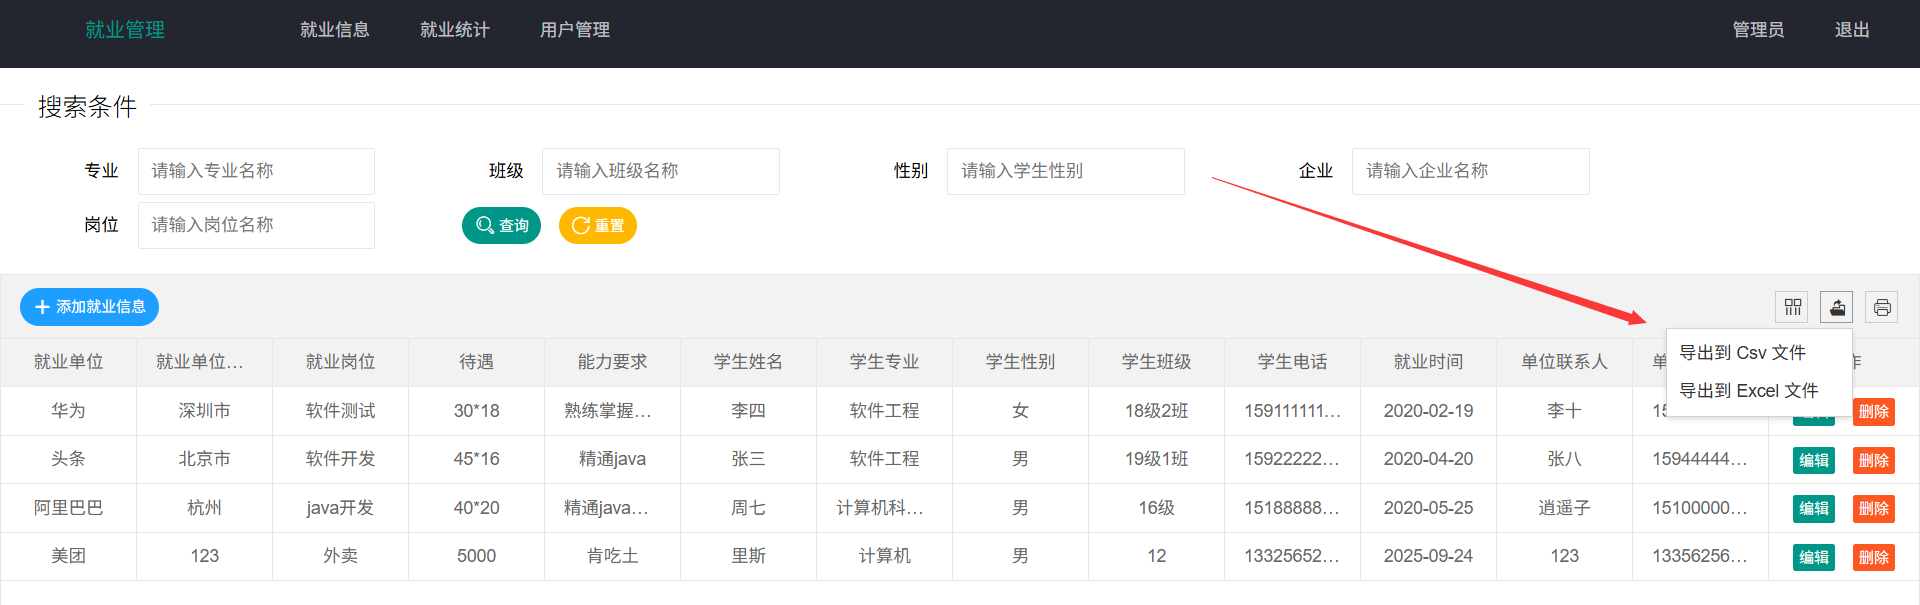The height and width of the screenshot is (605, 1920).
Task: Click 编辑 for the 美团 row
Action: pyautogui.click(x=1814, y=557)
